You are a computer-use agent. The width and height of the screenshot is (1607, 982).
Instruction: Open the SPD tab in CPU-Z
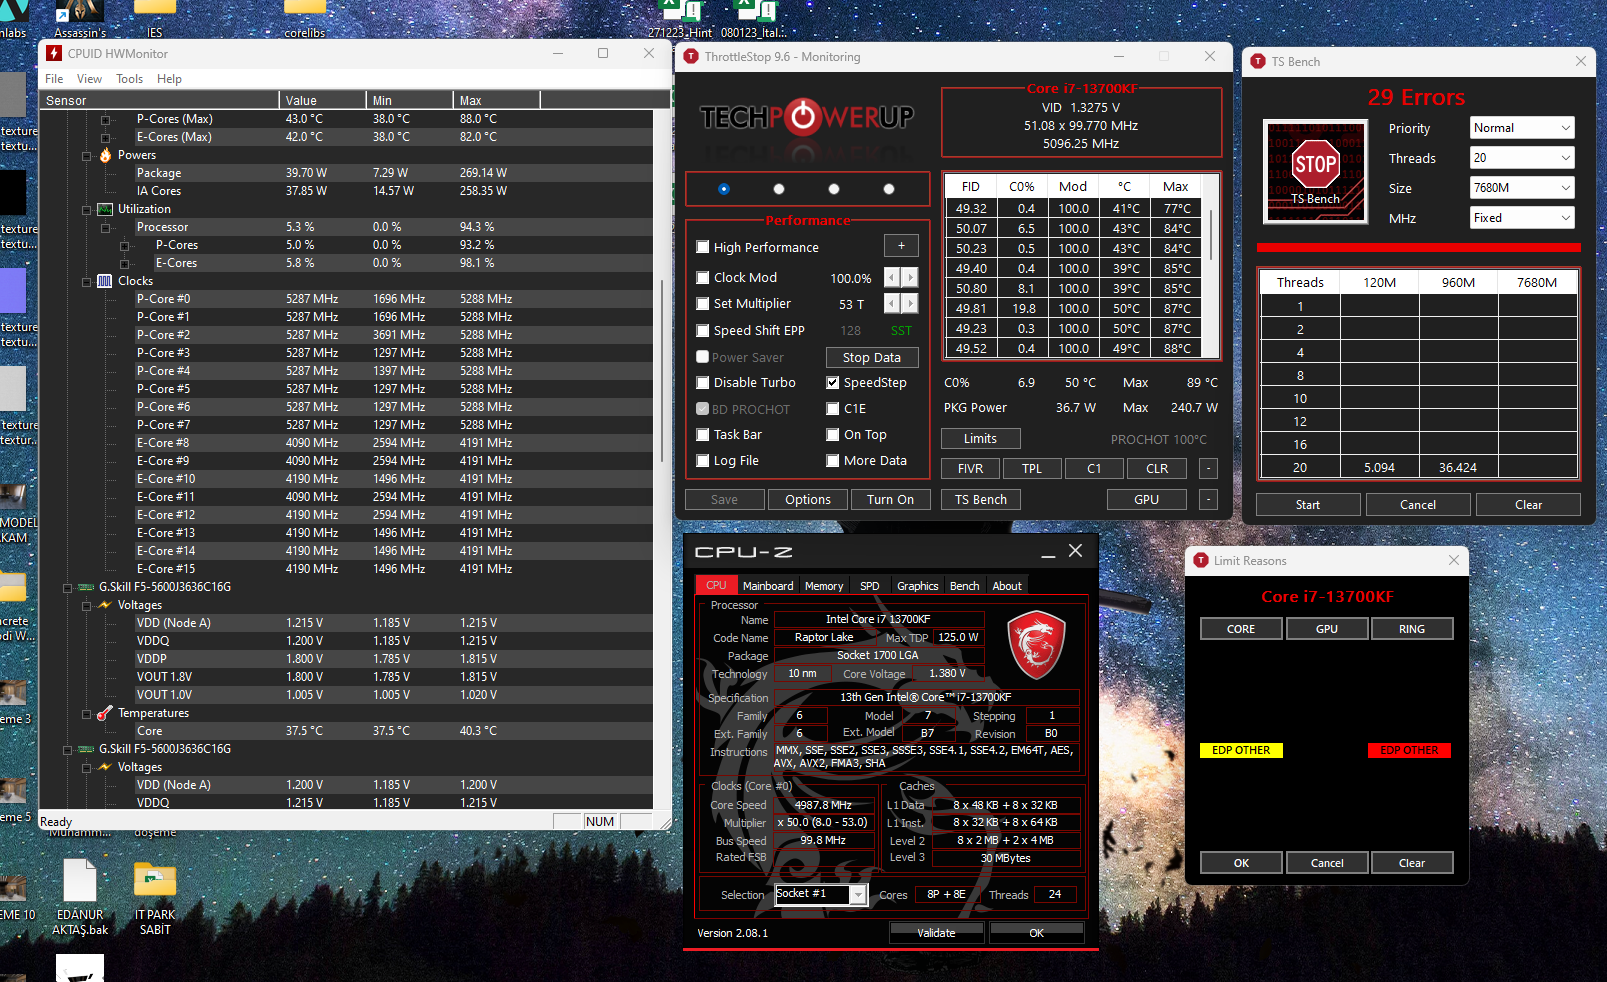870,586
